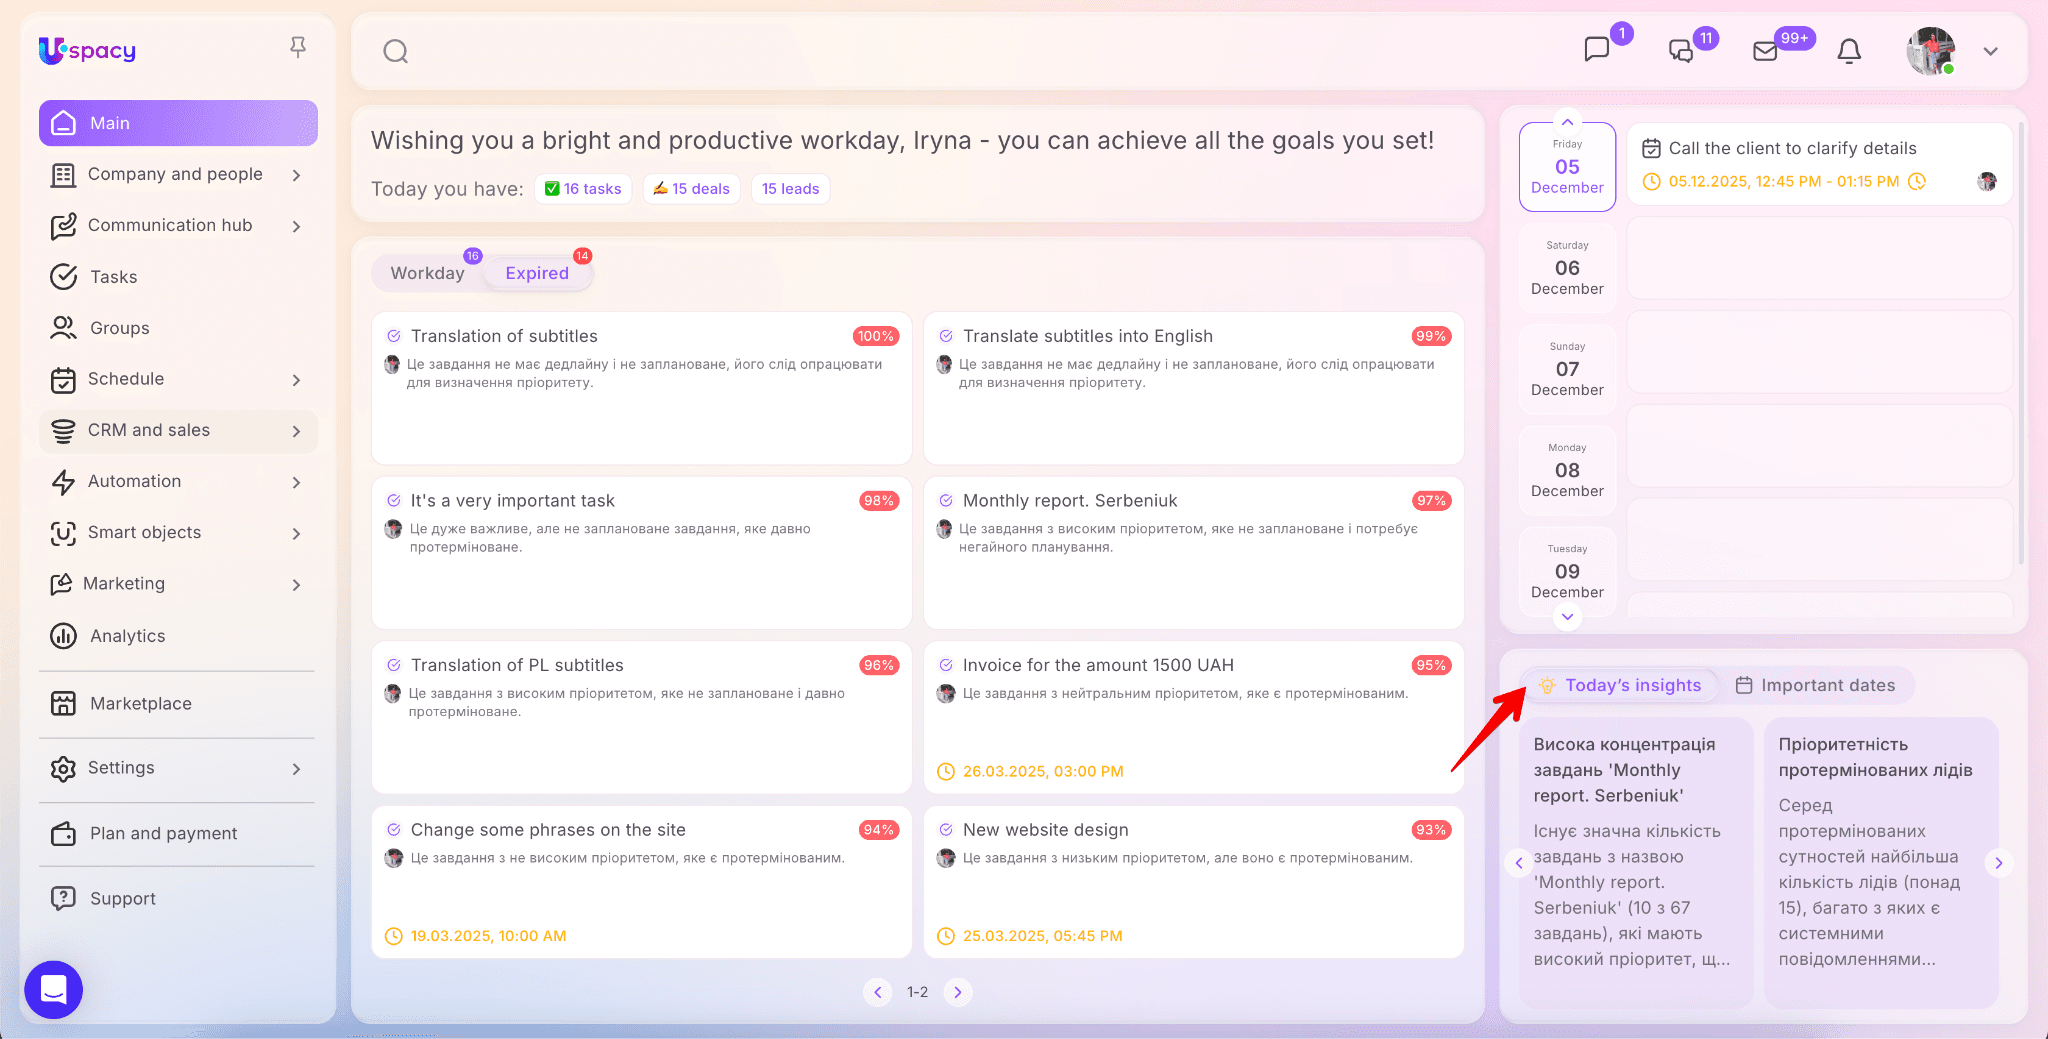This screenshot has height=1039, width=2048.
Task: Open 'Change some phrases on the site' title
Action: 548,830
